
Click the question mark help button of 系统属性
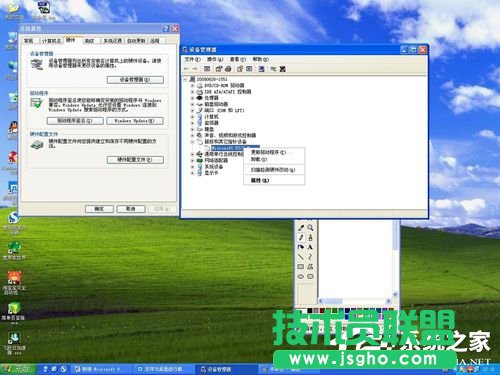pyautogui.click(x=166, y=29)
